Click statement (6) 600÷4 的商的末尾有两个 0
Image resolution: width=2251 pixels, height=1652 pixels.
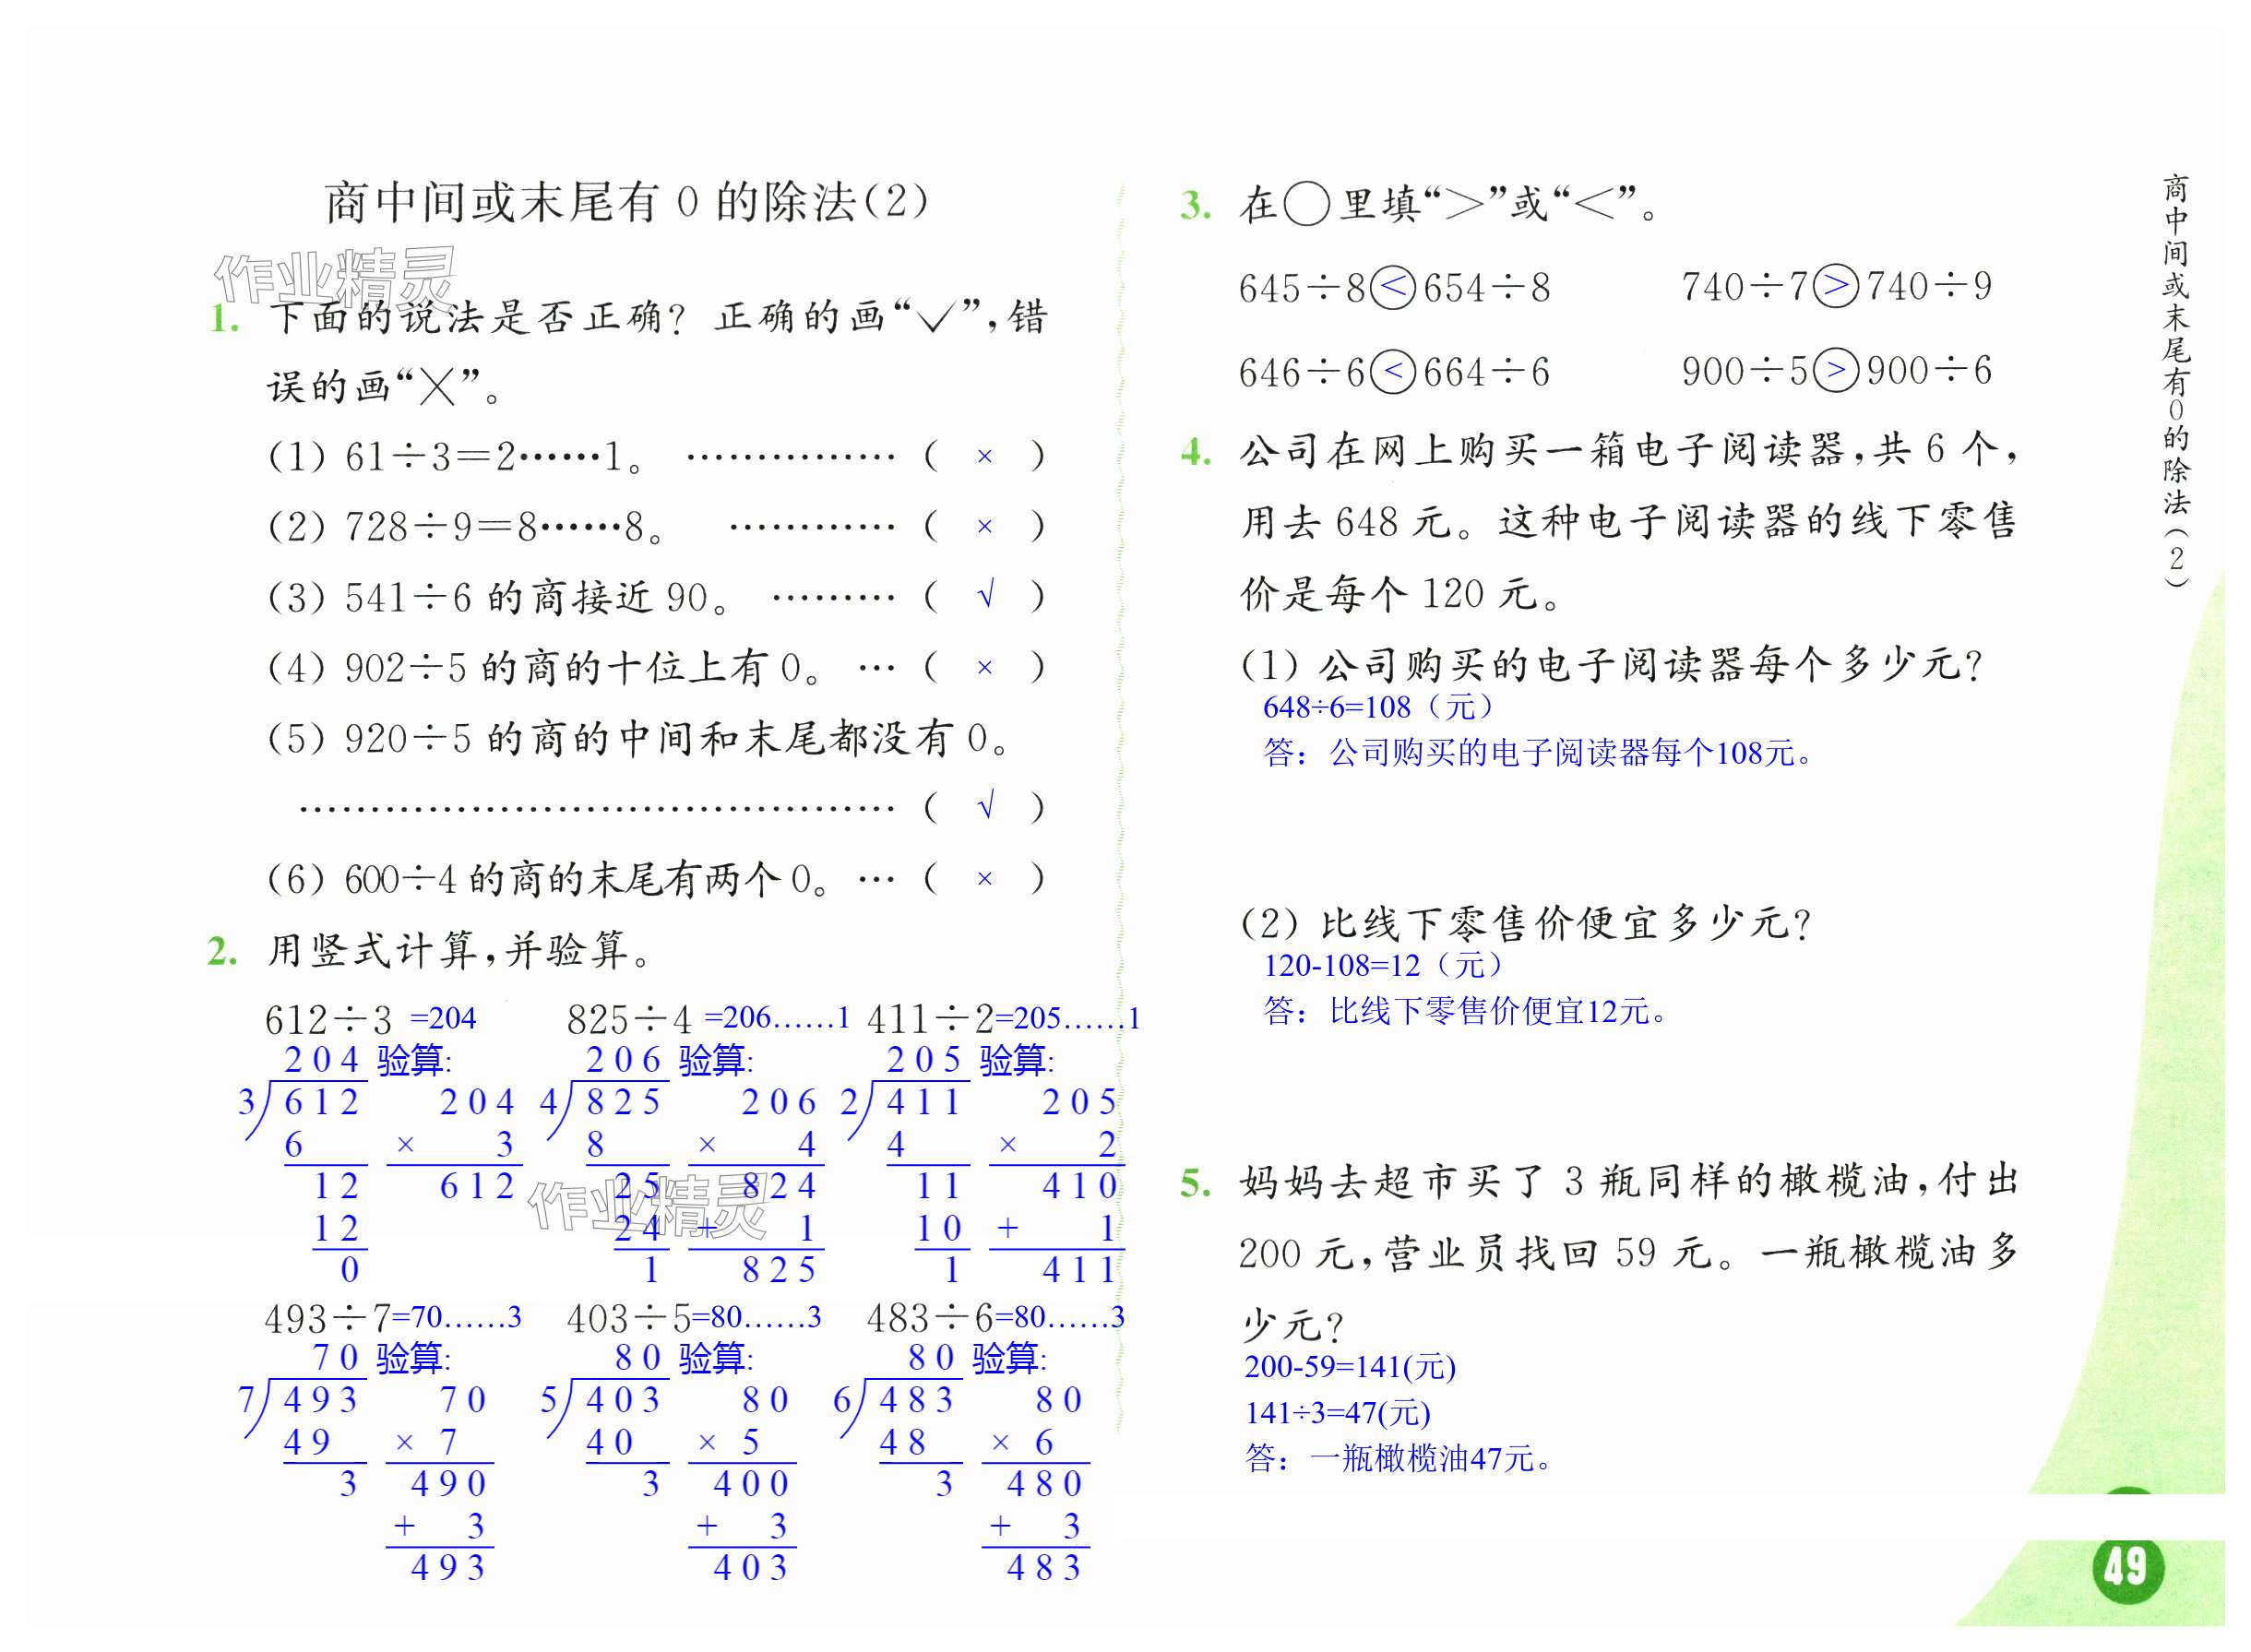click(x=548, y=880)
